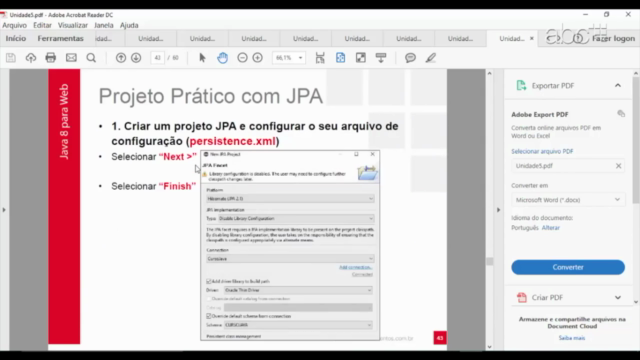Screen dimensions: 640x360
Task: Click the Save file icon
Action: coord(11,58)
